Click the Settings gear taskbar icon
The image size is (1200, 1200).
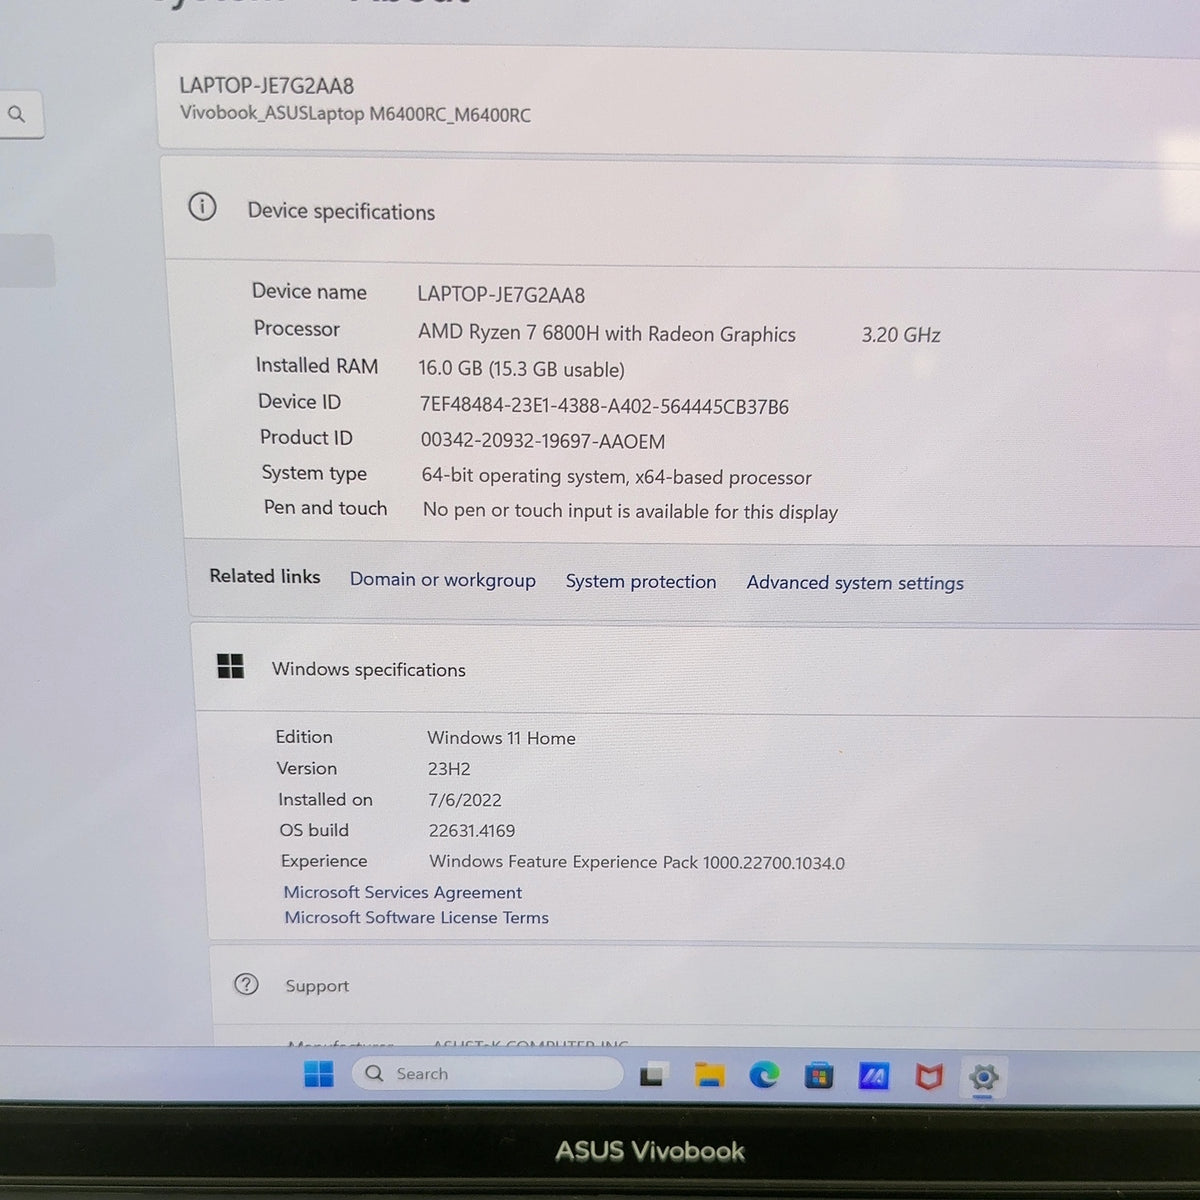(984, 1077)
